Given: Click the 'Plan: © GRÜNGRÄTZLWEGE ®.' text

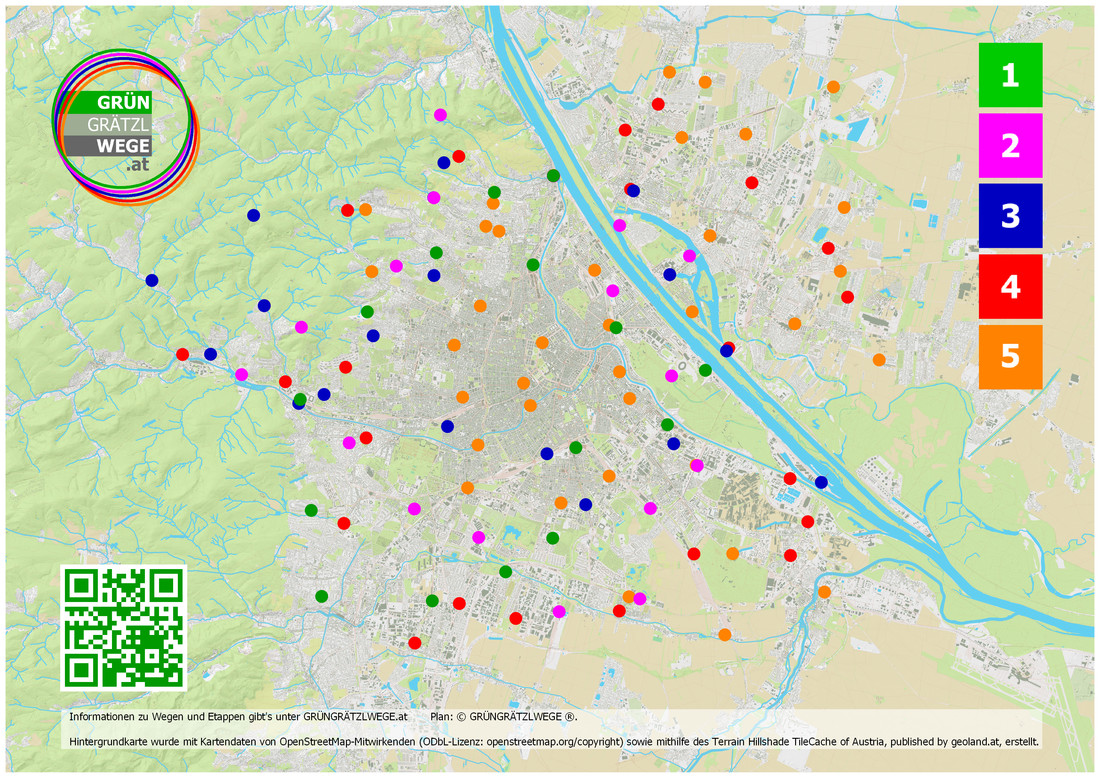Looking at the screenshot, I should pos(504,717).
